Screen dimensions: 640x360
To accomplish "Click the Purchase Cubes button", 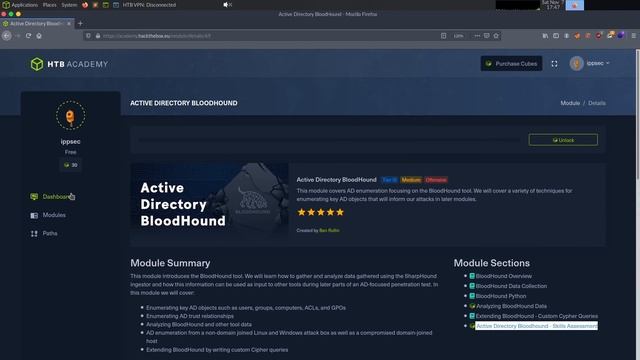I will [x=511, y=64].
